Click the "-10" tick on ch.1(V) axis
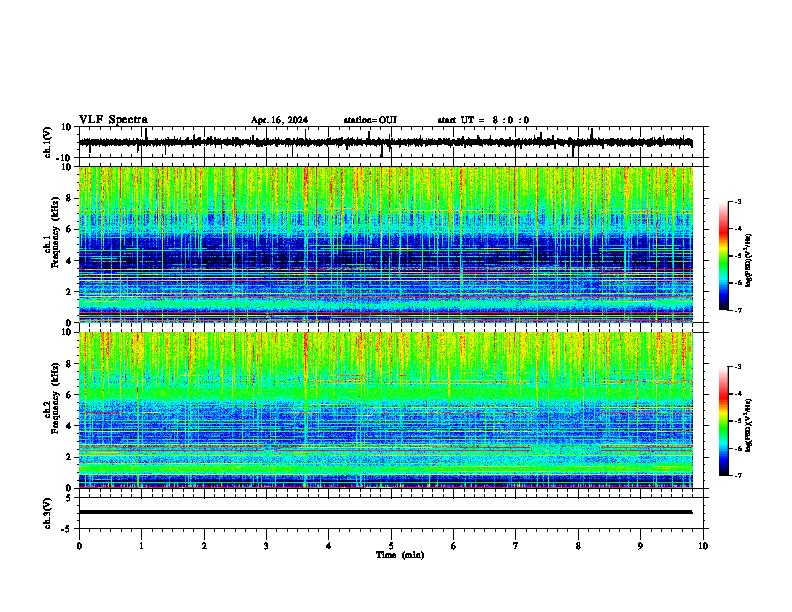Screen dimensions: 792x612 64,158
